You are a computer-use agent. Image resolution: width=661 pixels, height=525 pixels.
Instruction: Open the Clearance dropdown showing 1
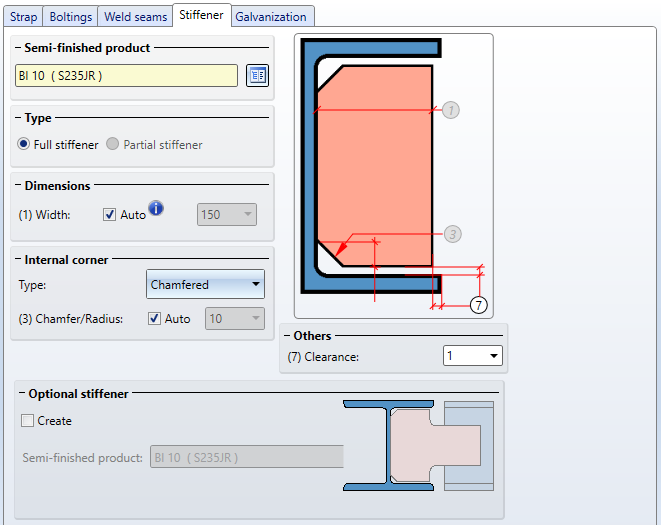(473, 355)
